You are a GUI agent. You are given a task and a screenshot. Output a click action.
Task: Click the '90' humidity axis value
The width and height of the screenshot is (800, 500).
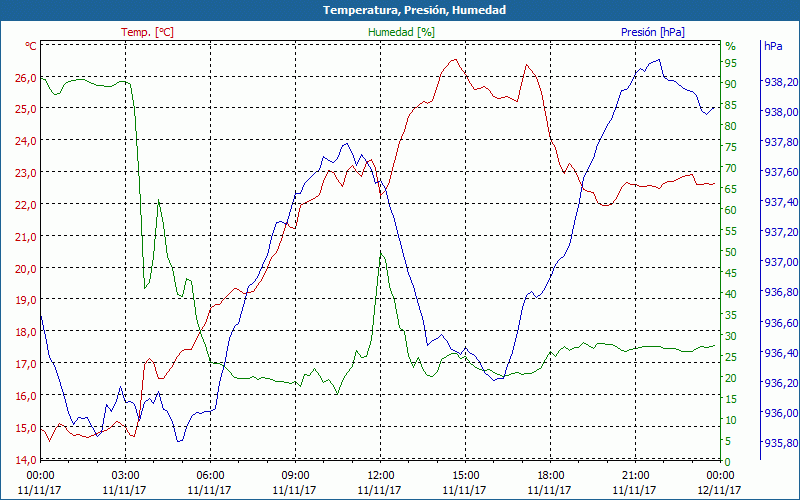click(731, 84)
